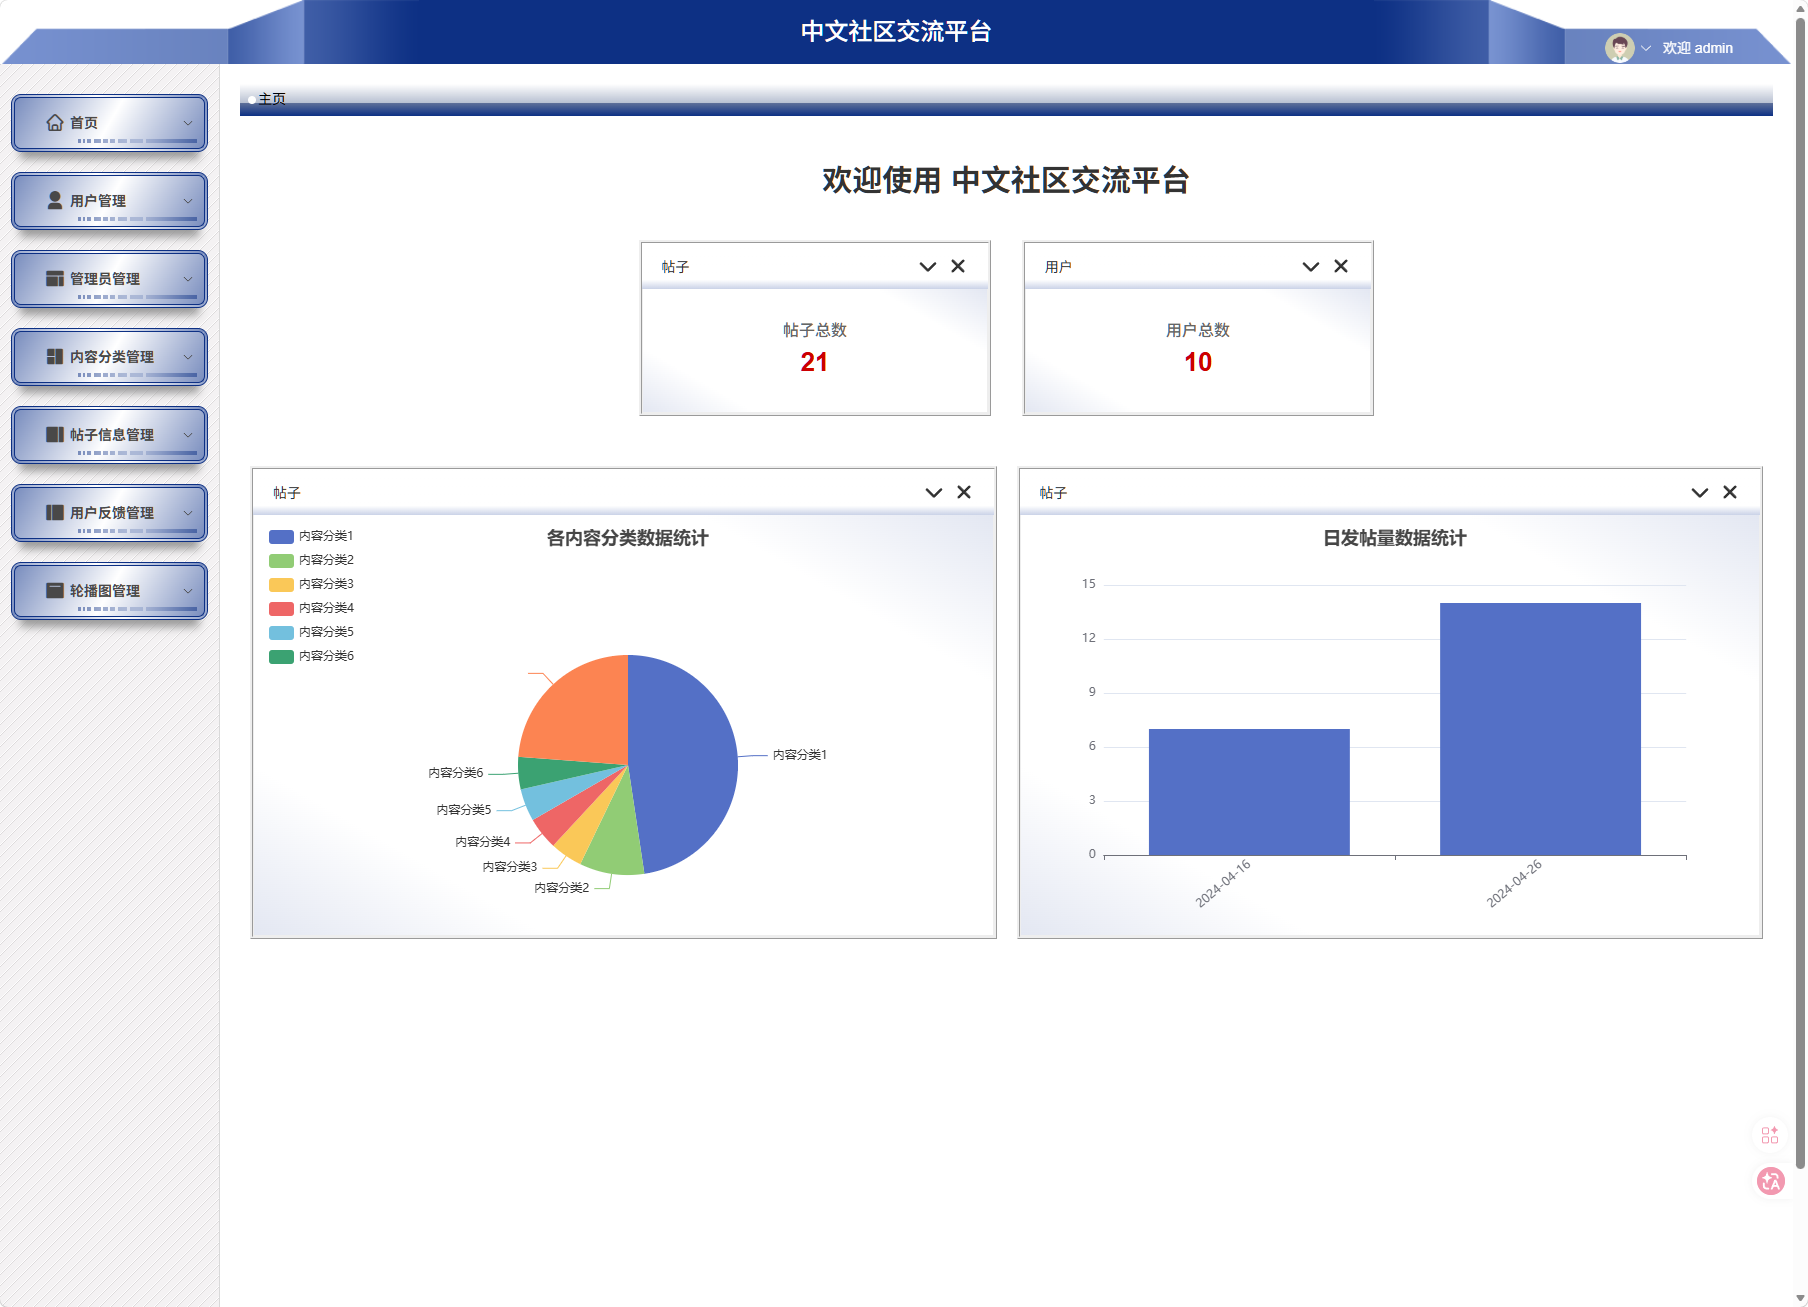Image resolution: width=1808 pixels, height=1307 pixels.
Task: Toggle 内容分类1 legend swatch
Action: (281, 536)
